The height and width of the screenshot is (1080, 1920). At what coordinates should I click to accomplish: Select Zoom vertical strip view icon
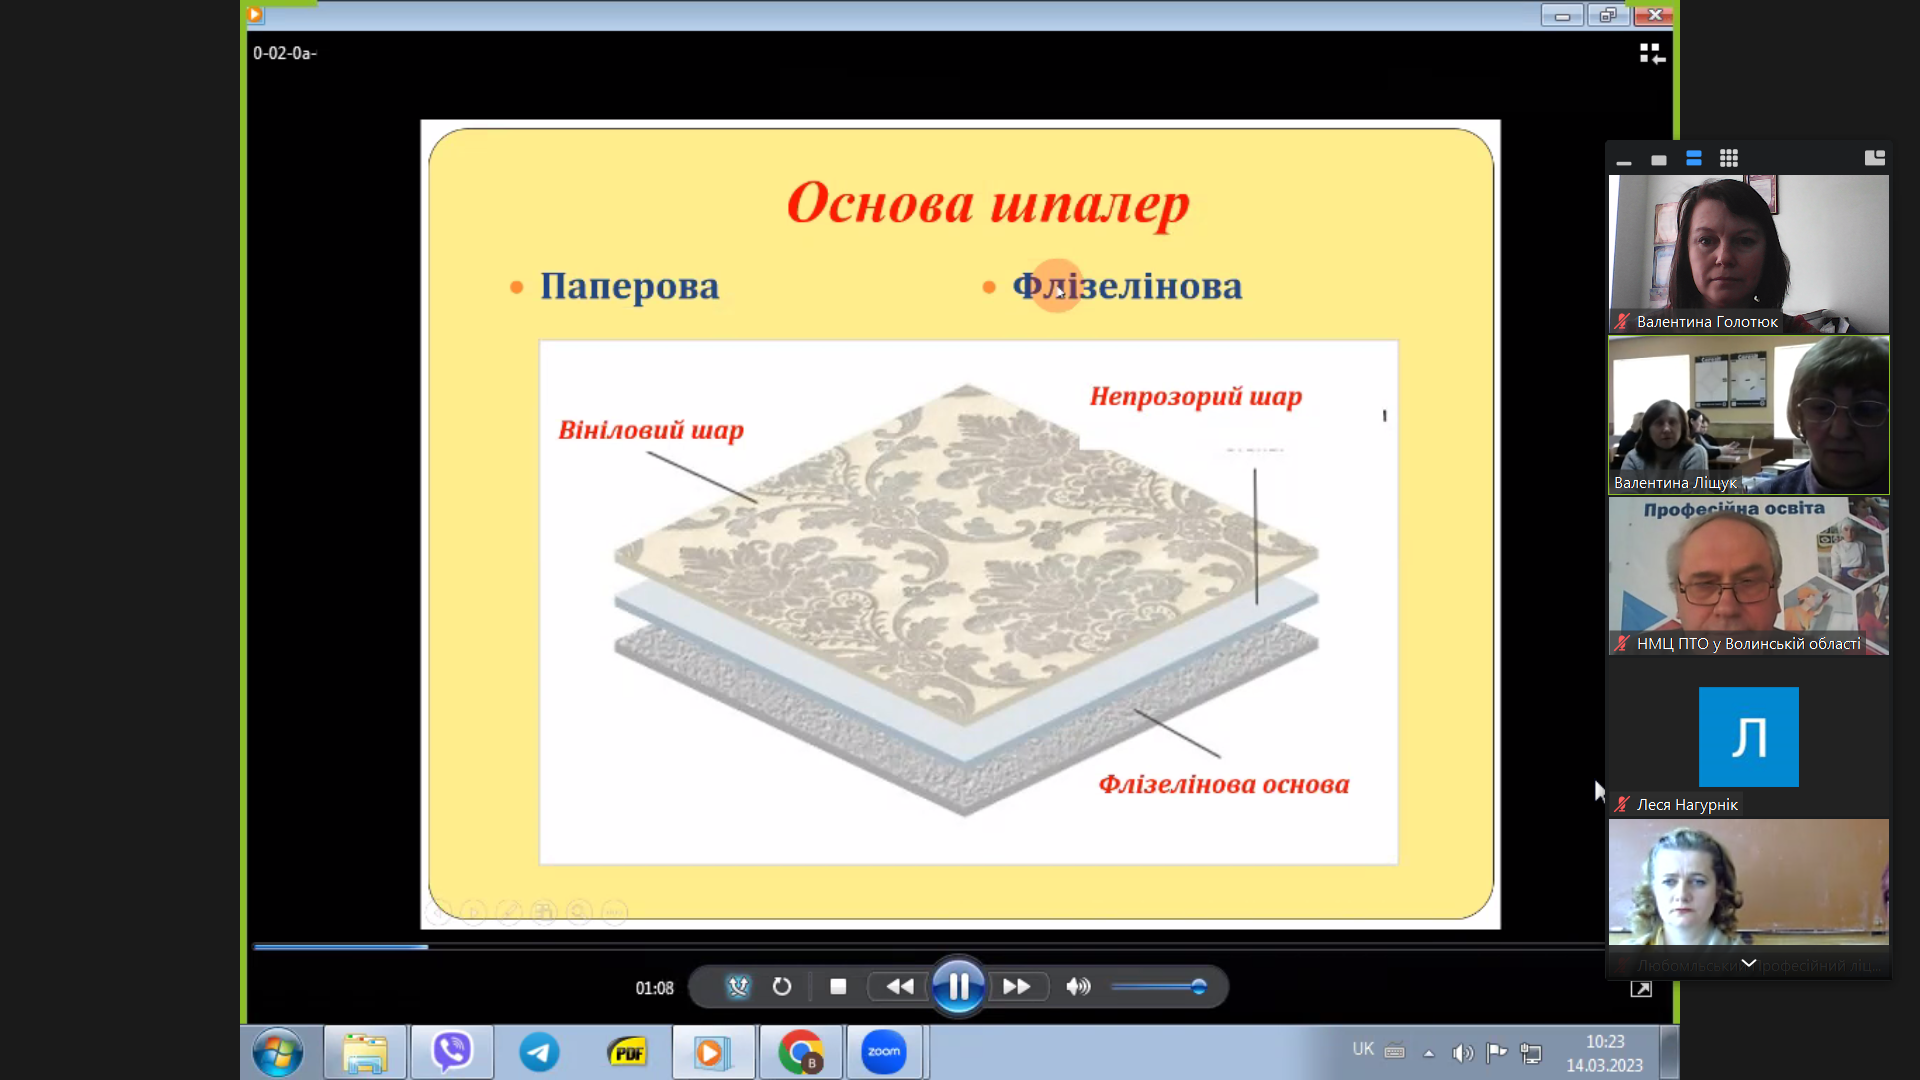click(1694, 158)
